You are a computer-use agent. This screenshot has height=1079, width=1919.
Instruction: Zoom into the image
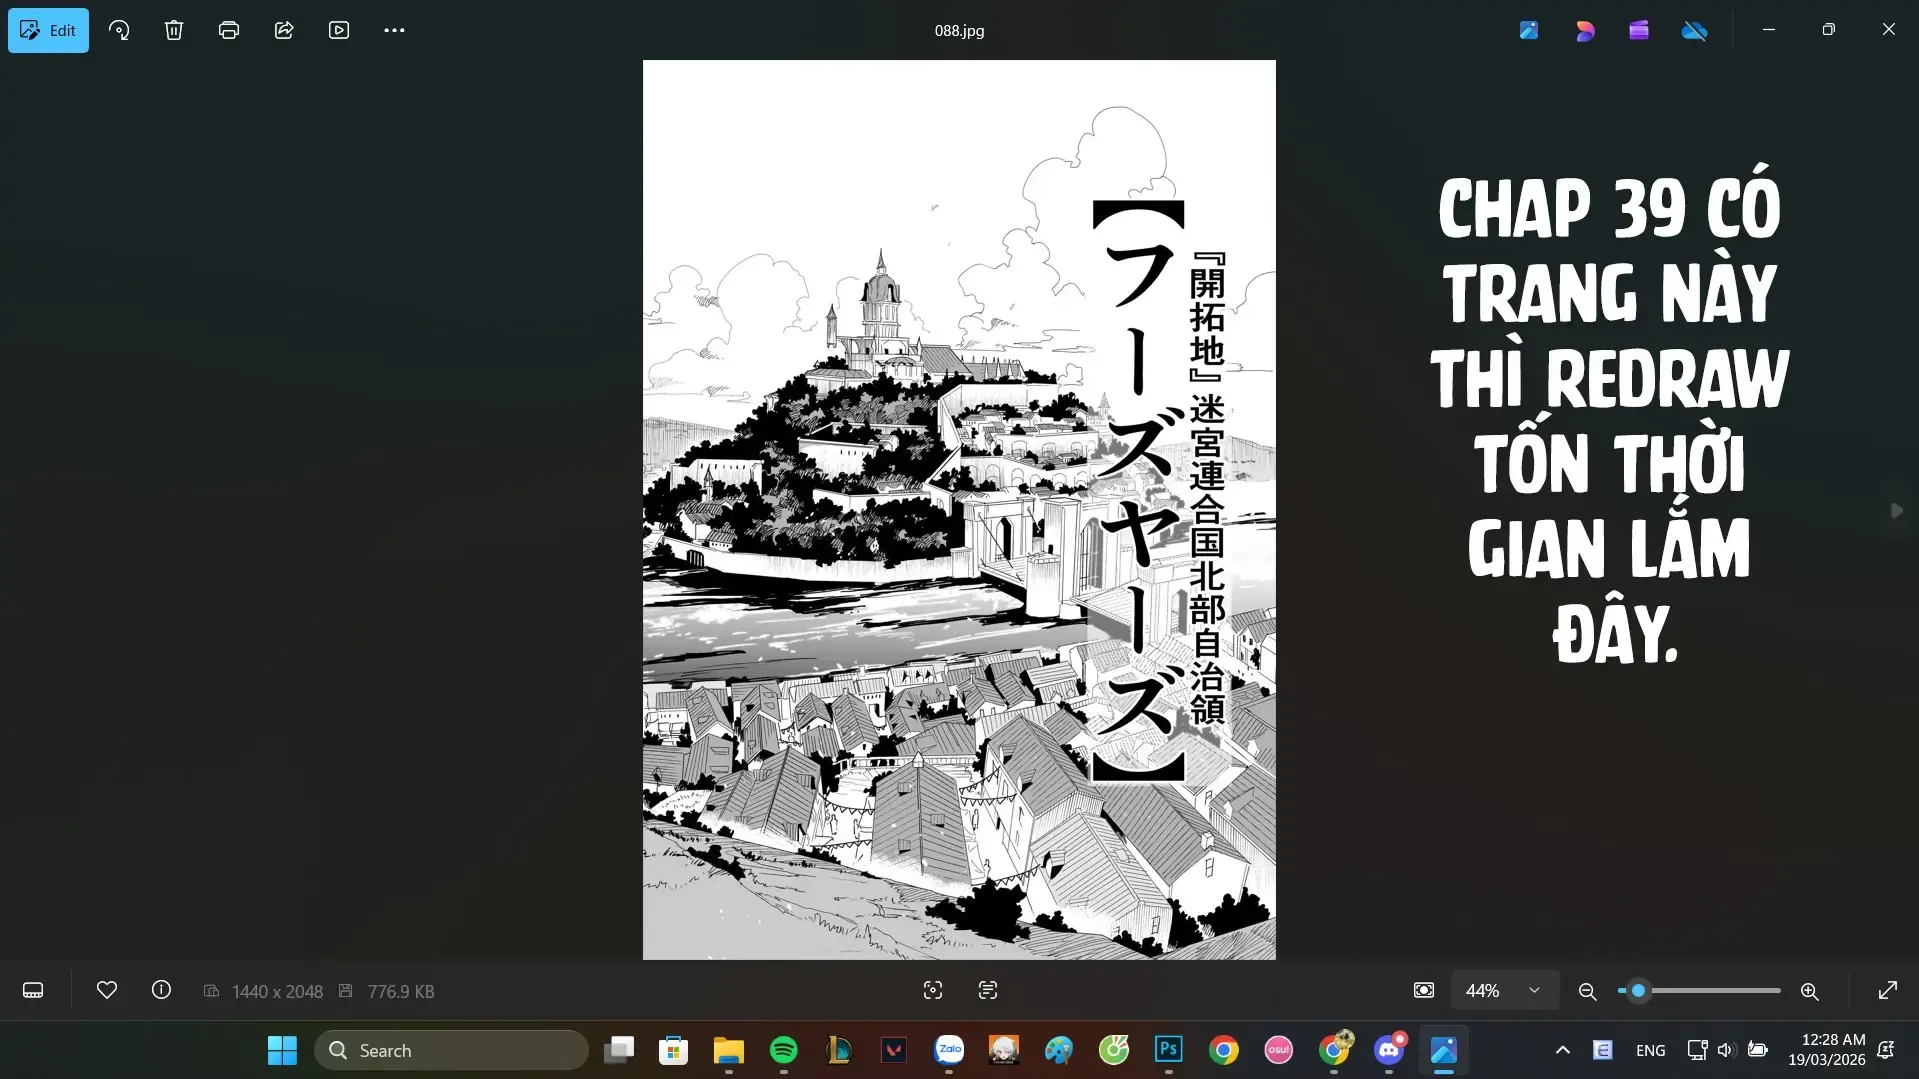click(1808, 991)
